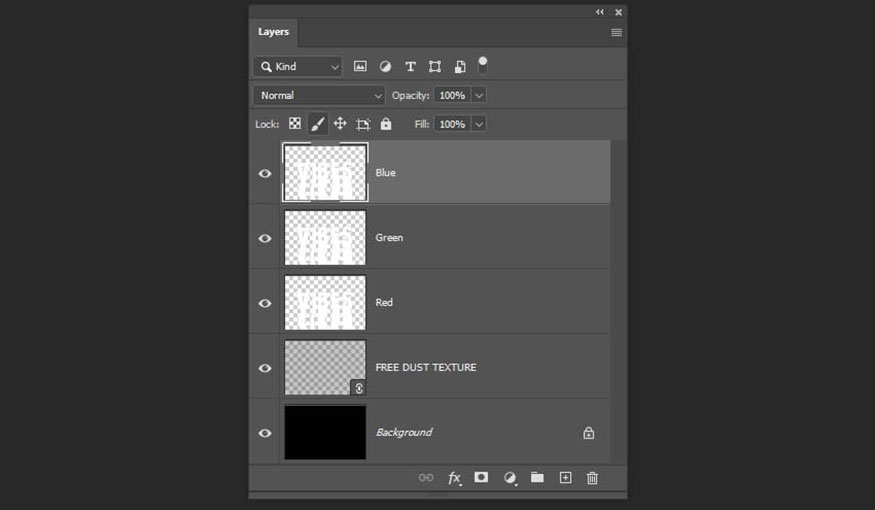The height and width of the screenshot is (510, 875).
Task: Hide the Background layer
Action: [265, 433]
